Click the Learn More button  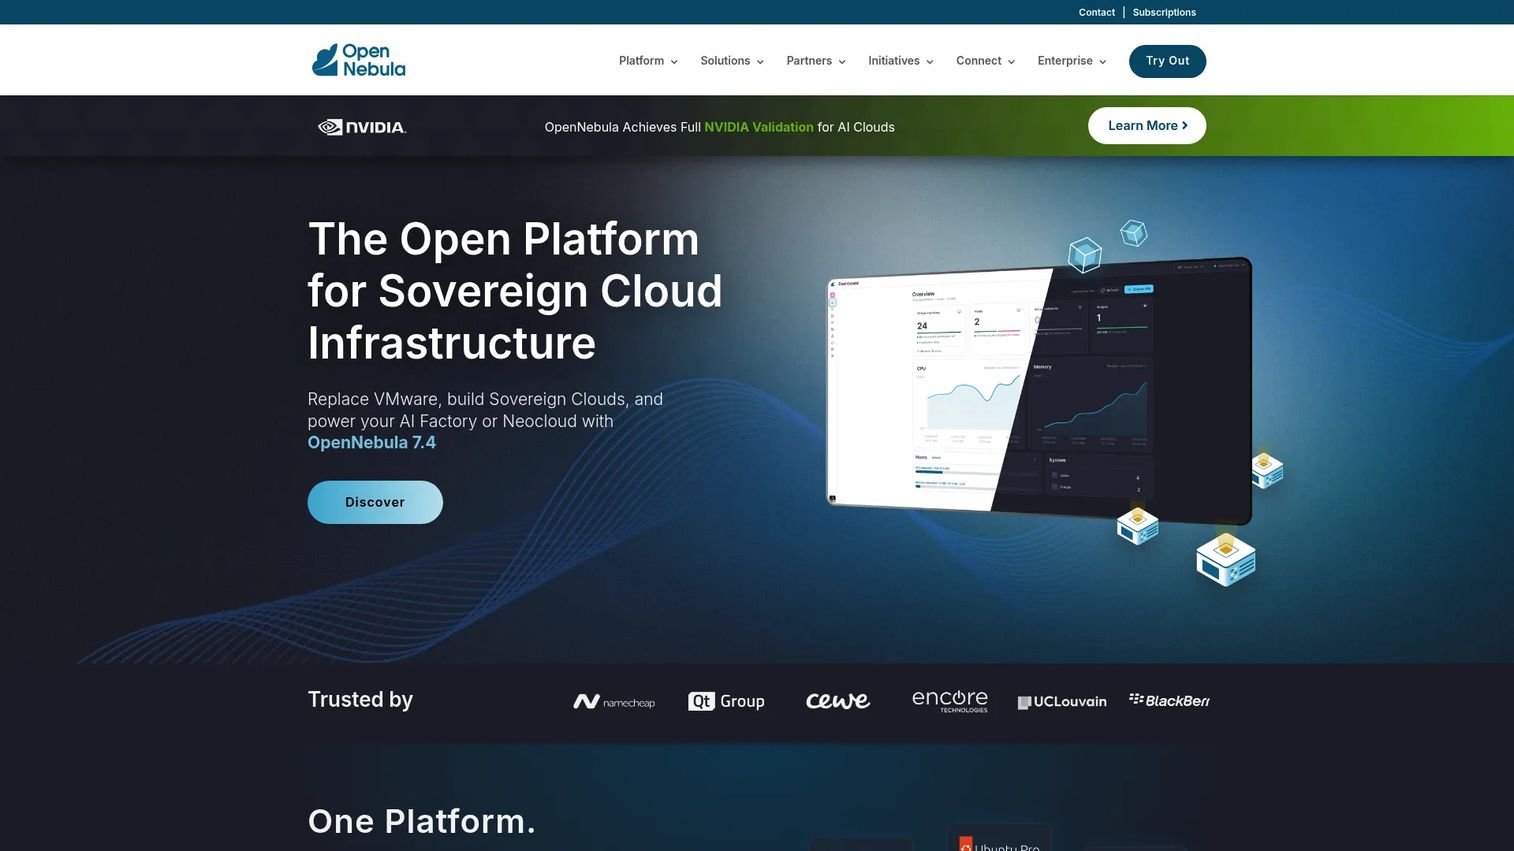coord(1147,126)
